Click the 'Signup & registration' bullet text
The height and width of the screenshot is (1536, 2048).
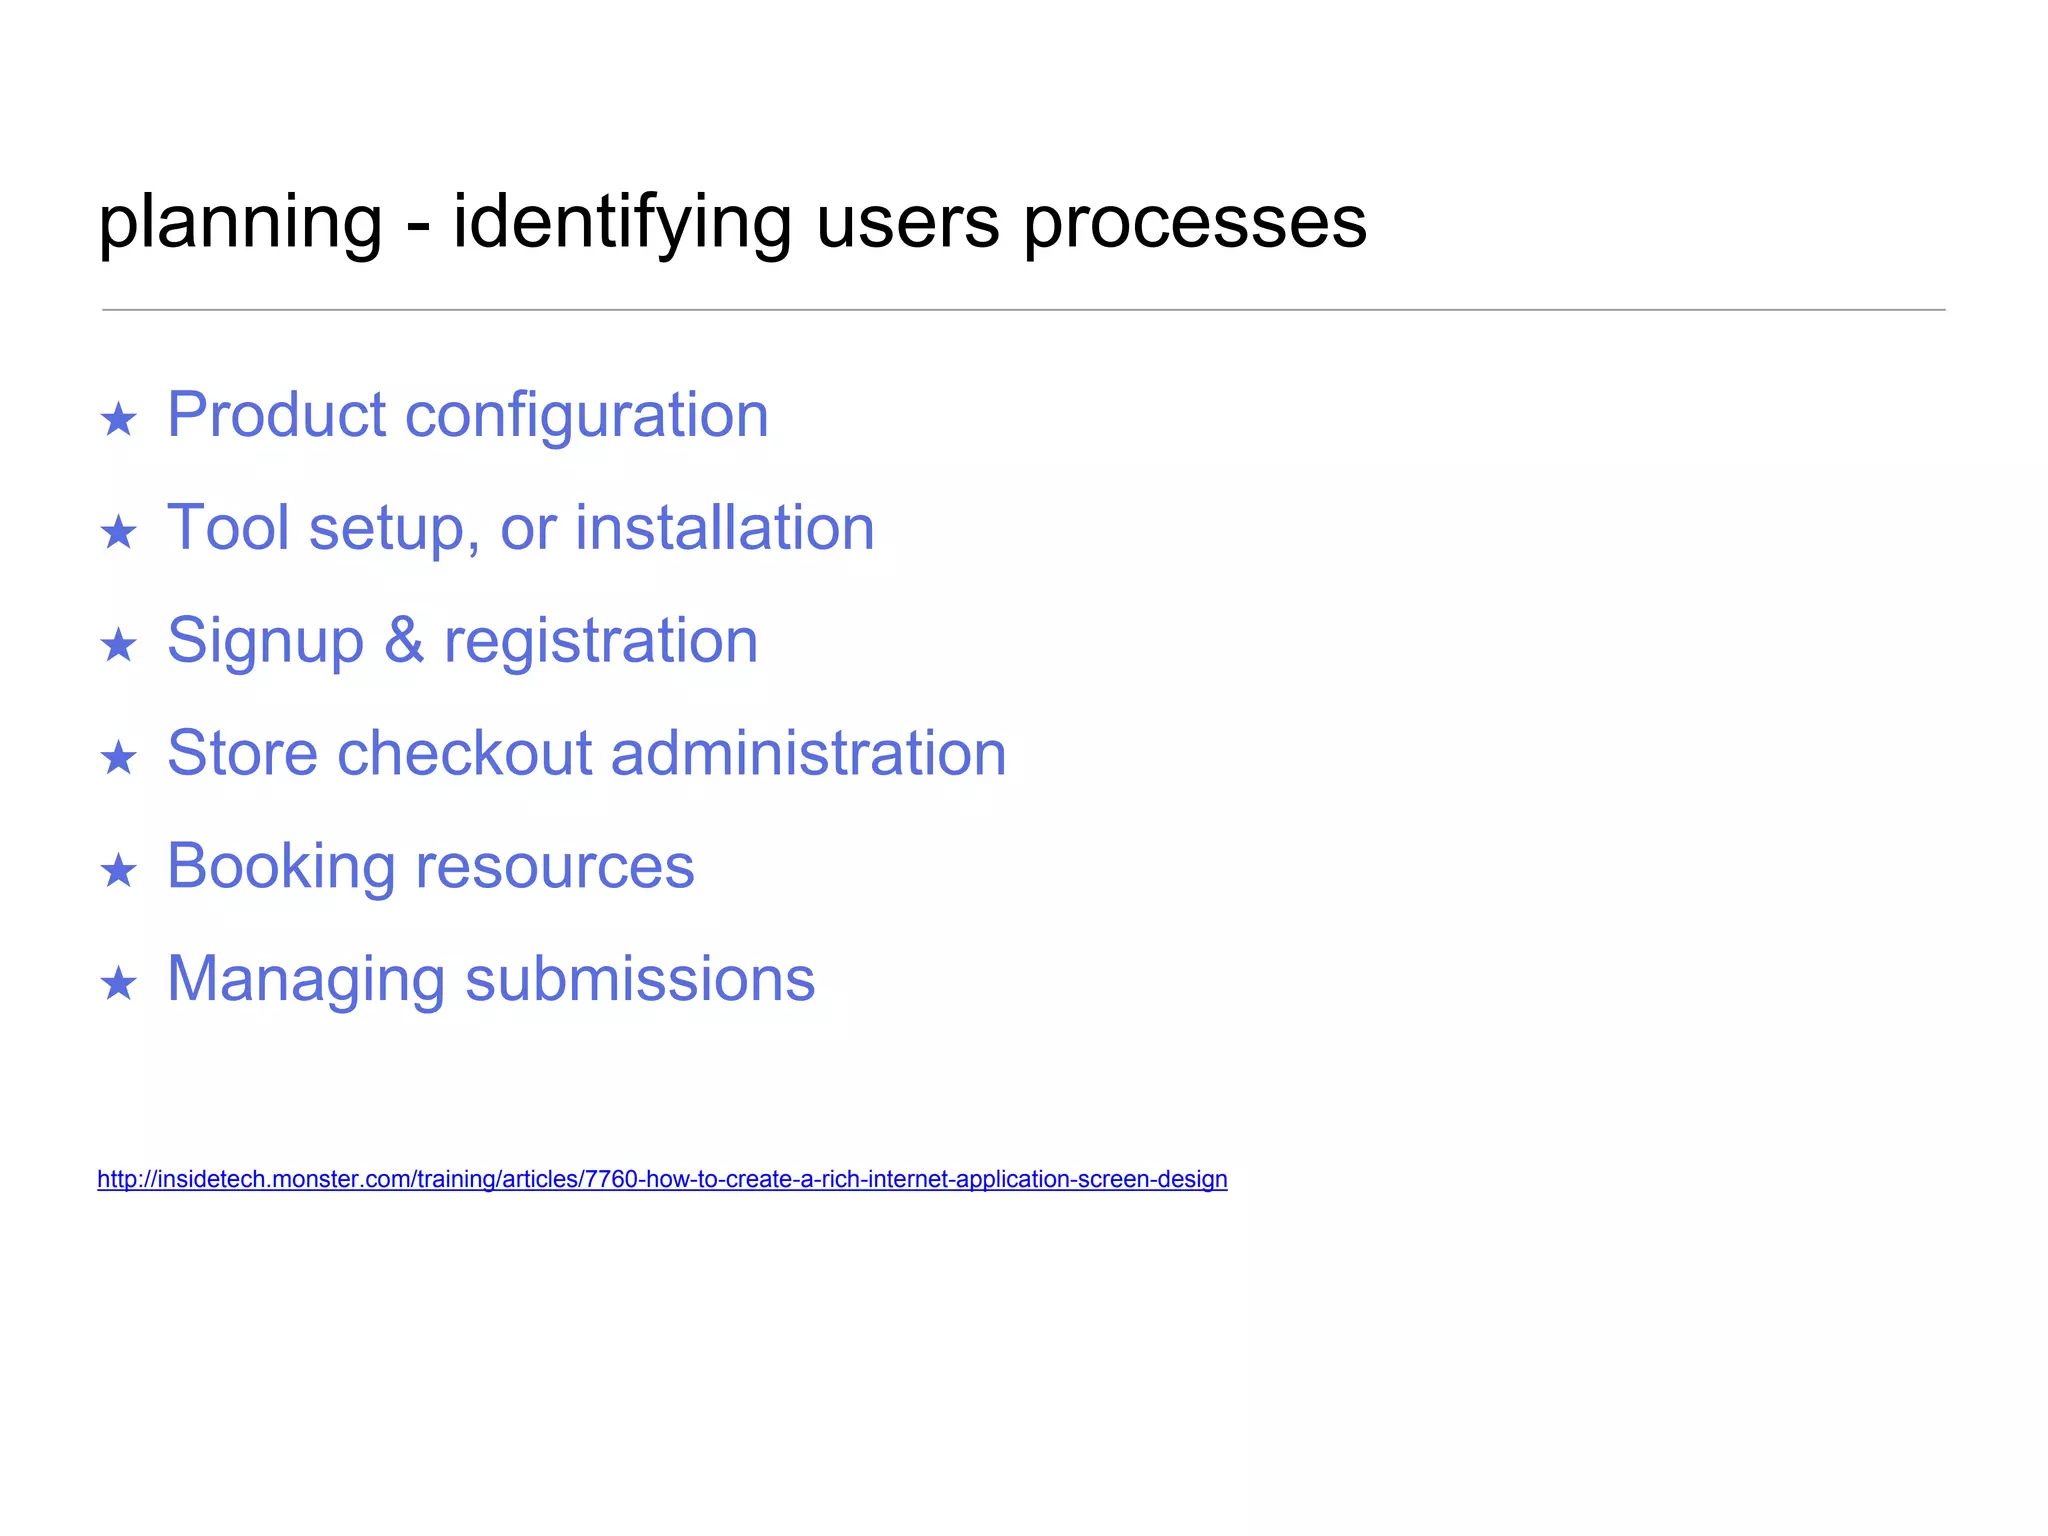463,641
